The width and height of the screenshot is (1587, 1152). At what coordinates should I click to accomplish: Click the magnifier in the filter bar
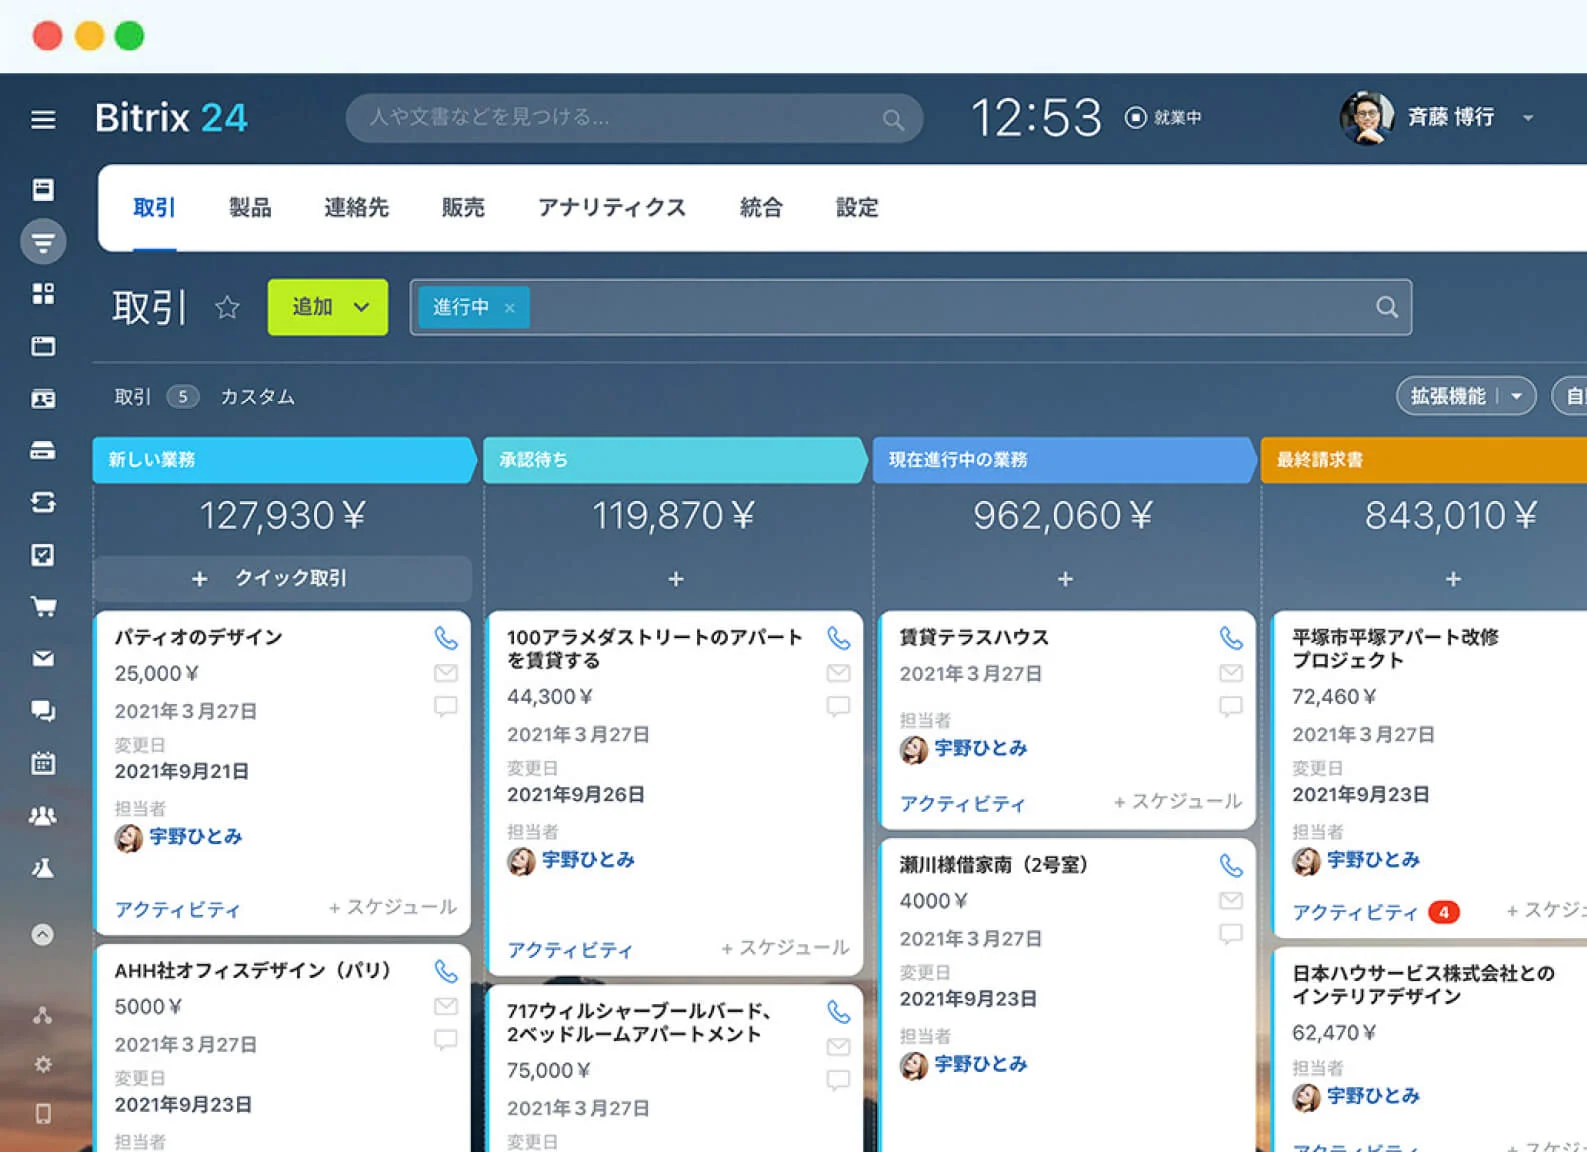1386,307
